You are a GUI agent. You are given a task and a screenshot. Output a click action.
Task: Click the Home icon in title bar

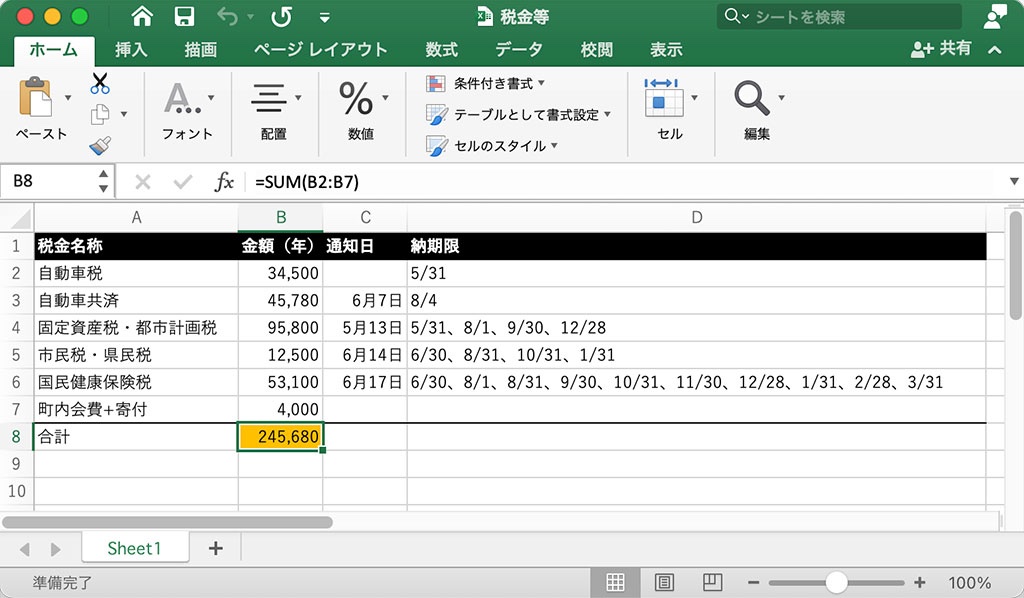click(143, 16)
